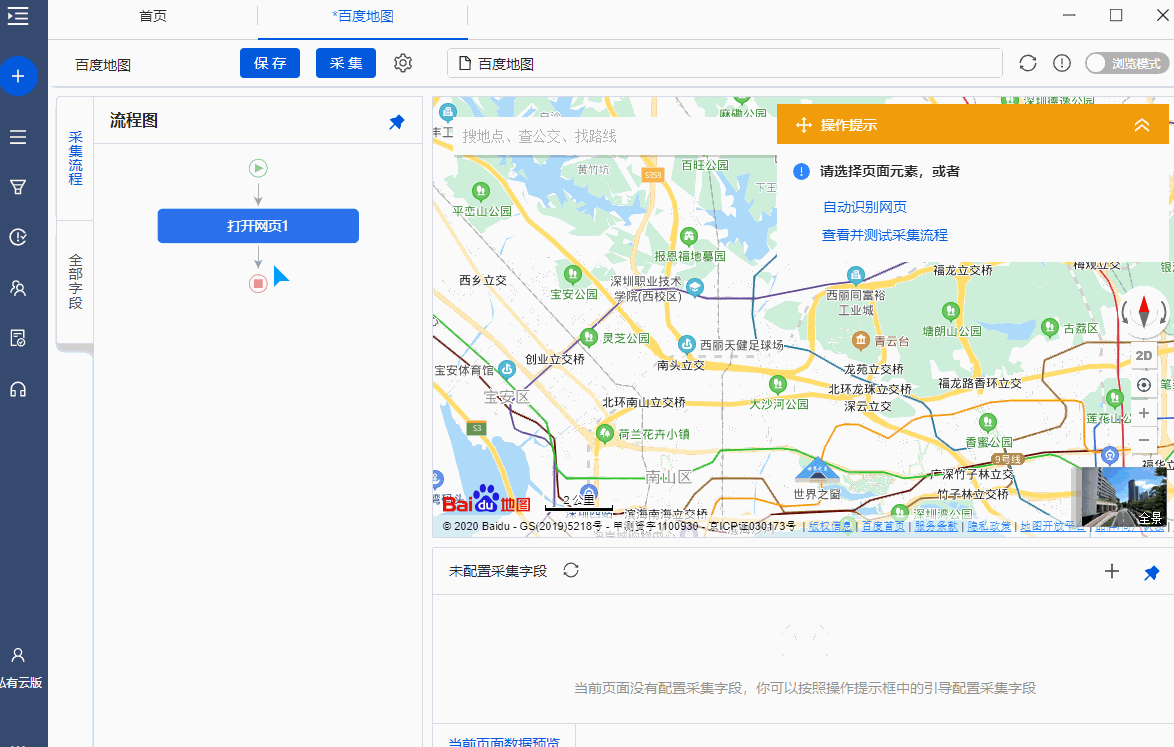The height and width of the screenshot is (747, 1174).
Task: Pin the 流程图 flowchart panel
Action: tap(397, 122)
